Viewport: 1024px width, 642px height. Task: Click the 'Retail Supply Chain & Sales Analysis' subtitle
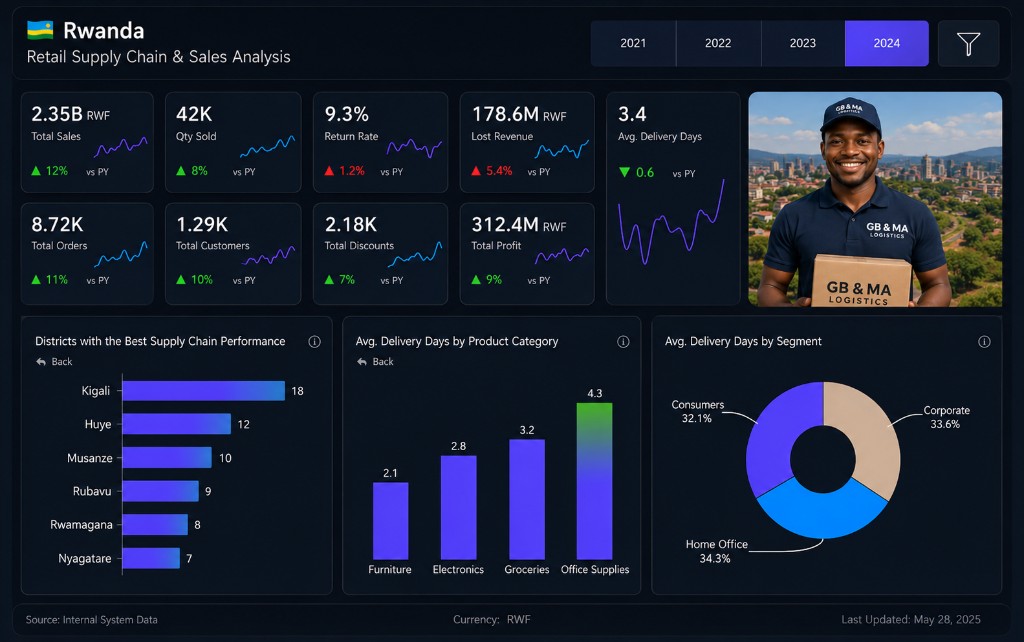[x=159, y=57]
